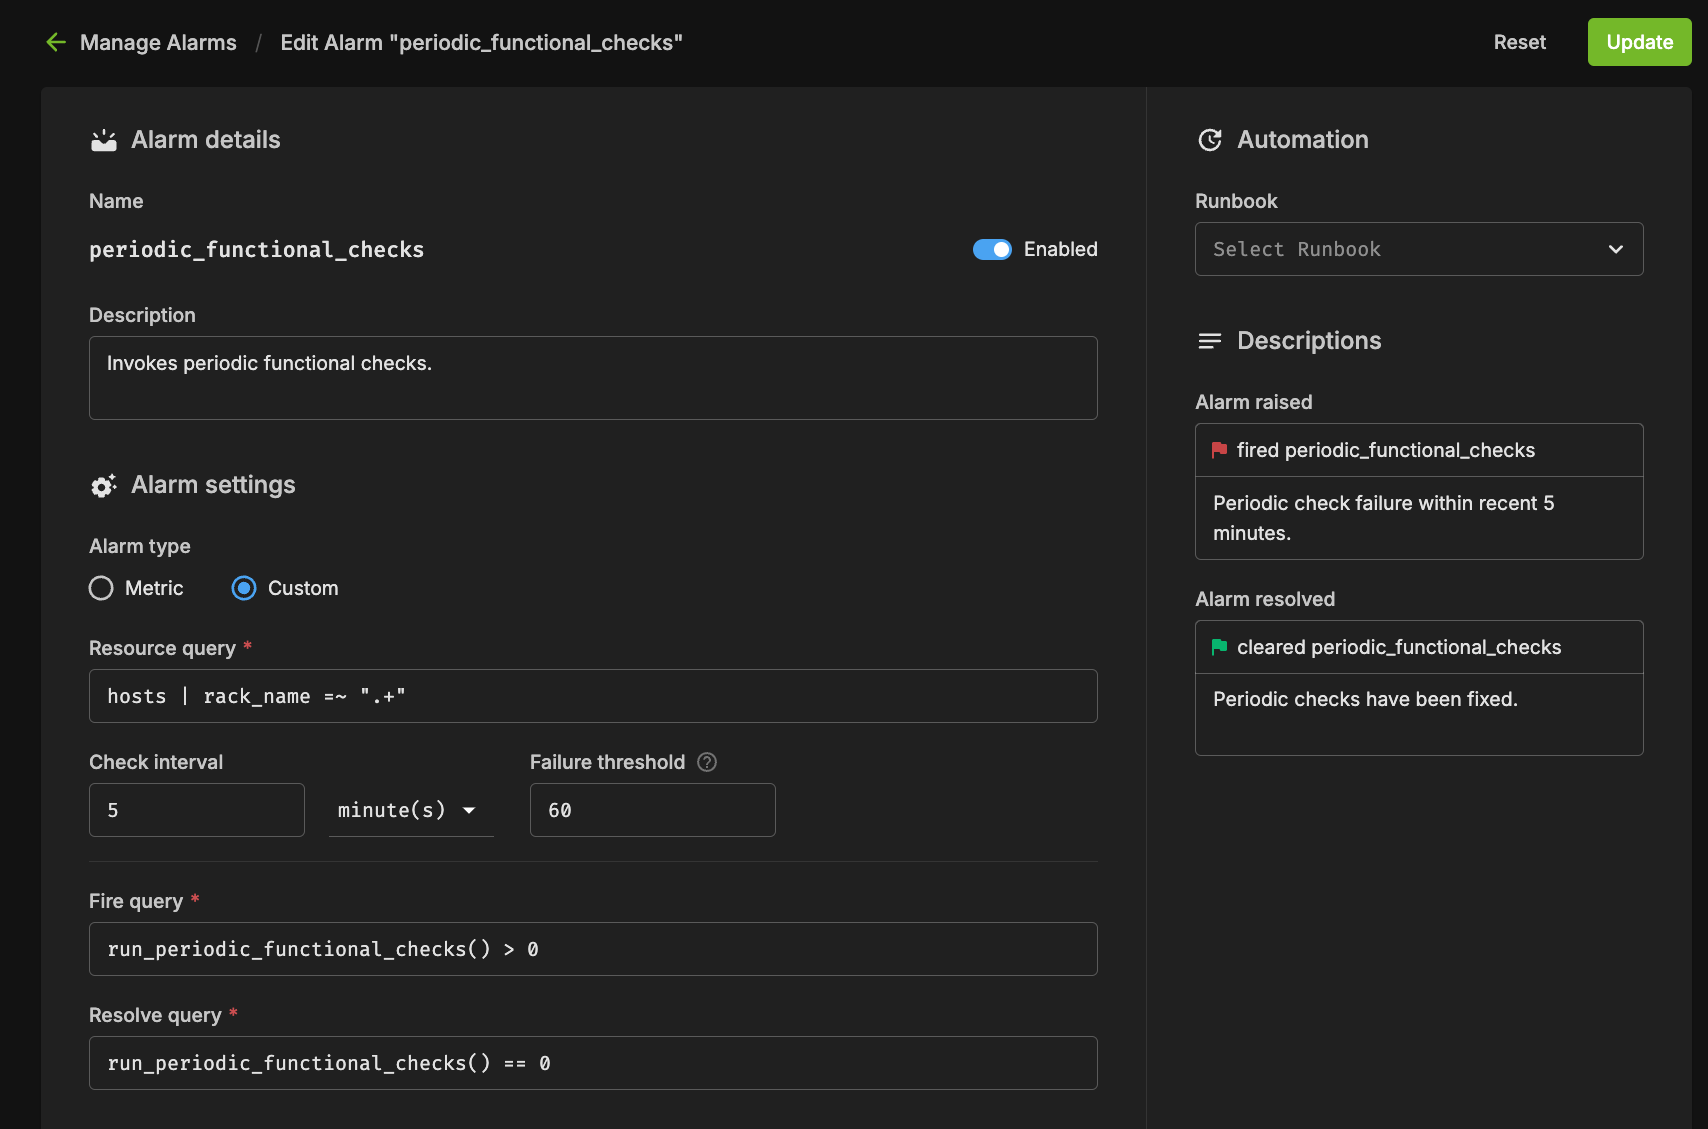Open the minute(s) interval unit dropdown

[410, 810]
